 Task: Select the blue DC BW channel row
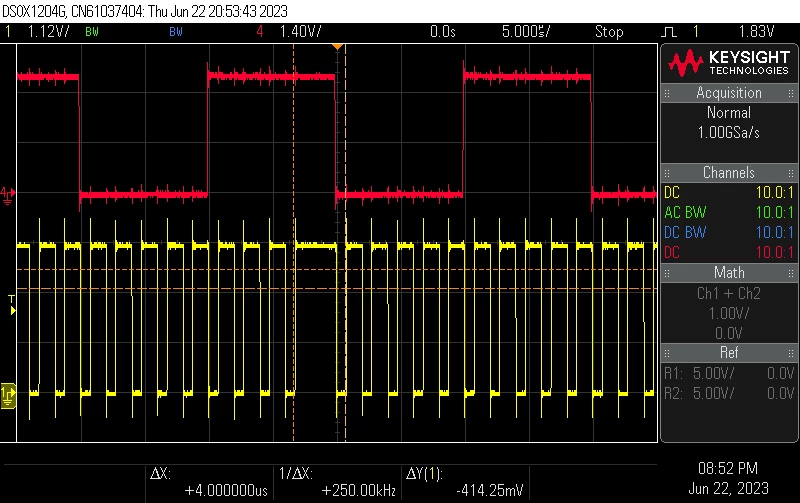[729, 232]
